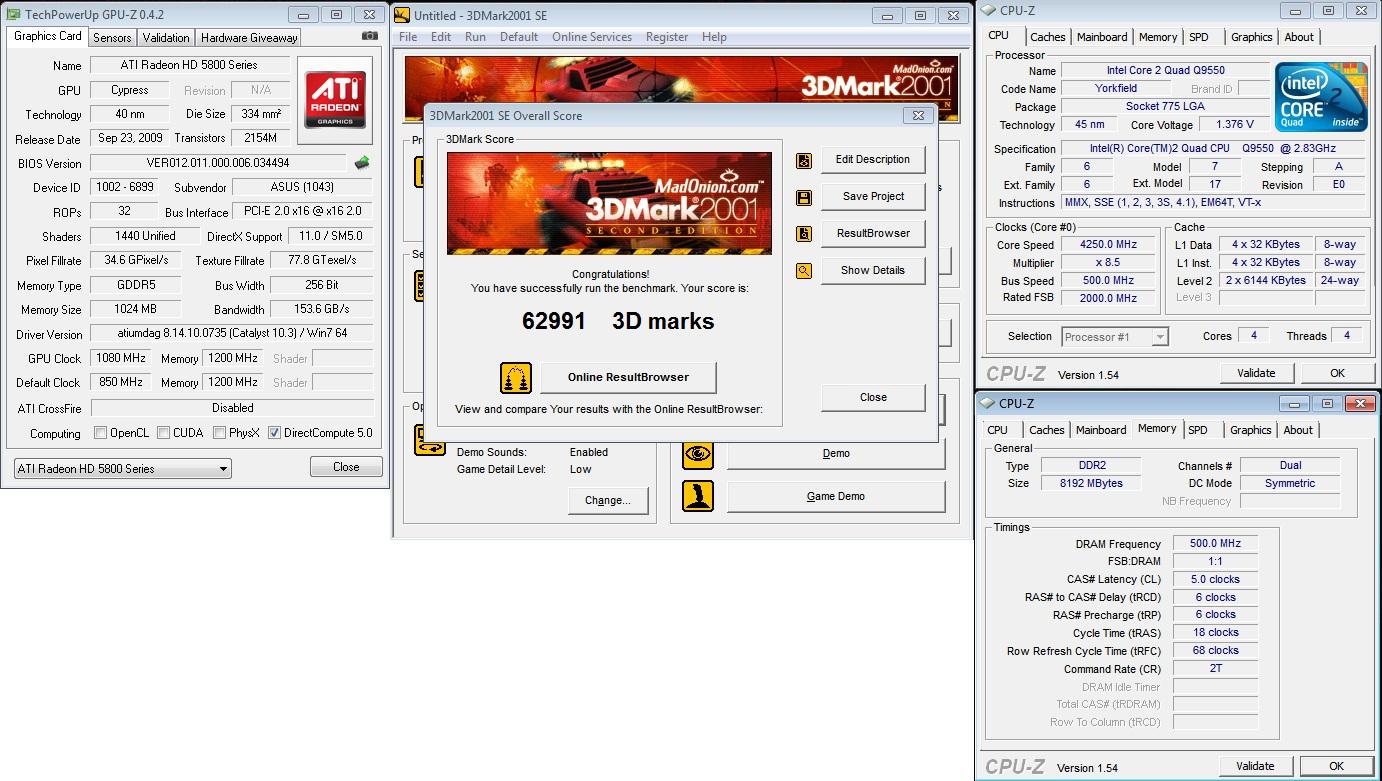Open the Run menu in 3DMark2001
The image size is (1382, 781).
click(x=475, y=37)
